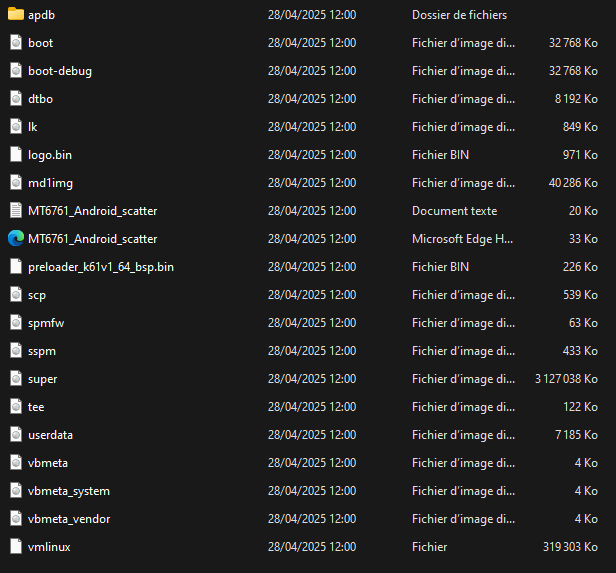Image resolution: width=616 pixels, height=573 pixels.
Task: Select the preloader_k61v1_64_bsp.bin file icon
Action: pyautogui.click(x=16, y=266)
